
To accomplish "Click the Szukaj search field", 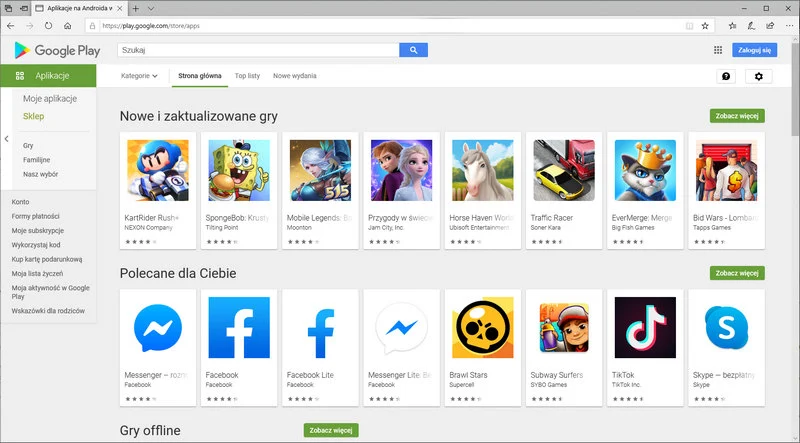I will pyautogui.click(x=257, y=49).
